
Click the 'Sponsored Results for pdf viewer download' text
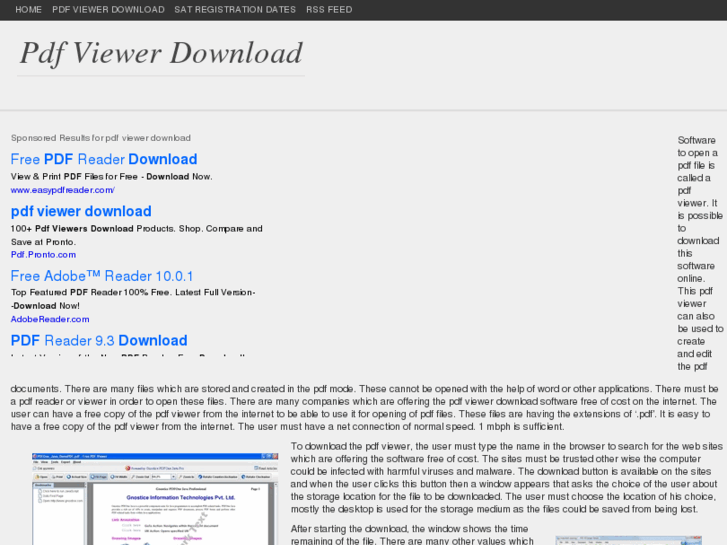101,138
